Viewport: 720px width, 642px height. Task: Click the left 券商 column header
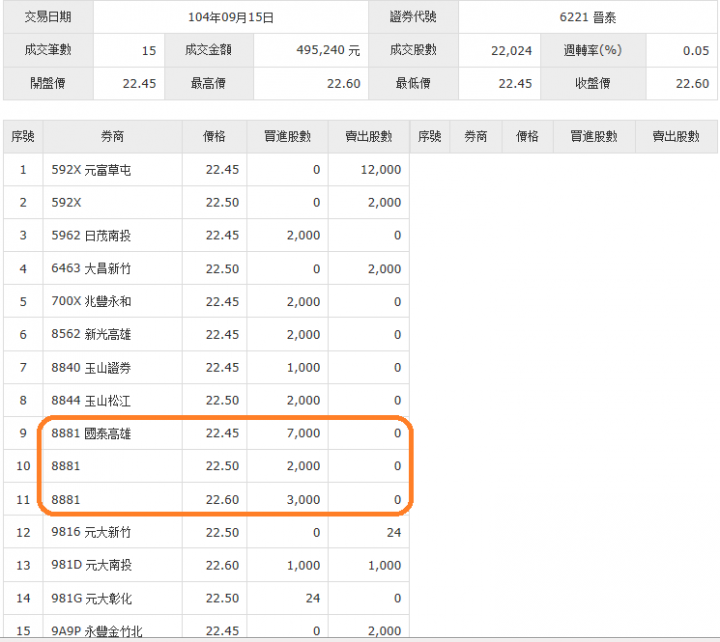[x=112, y=136]
